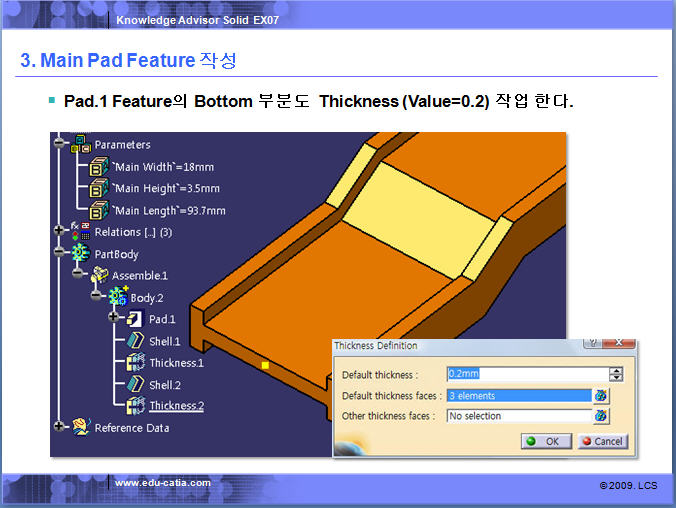The height and width of the screenshot is (508, 676).
Task: Expand the Relations tree node
Action: 59,230
